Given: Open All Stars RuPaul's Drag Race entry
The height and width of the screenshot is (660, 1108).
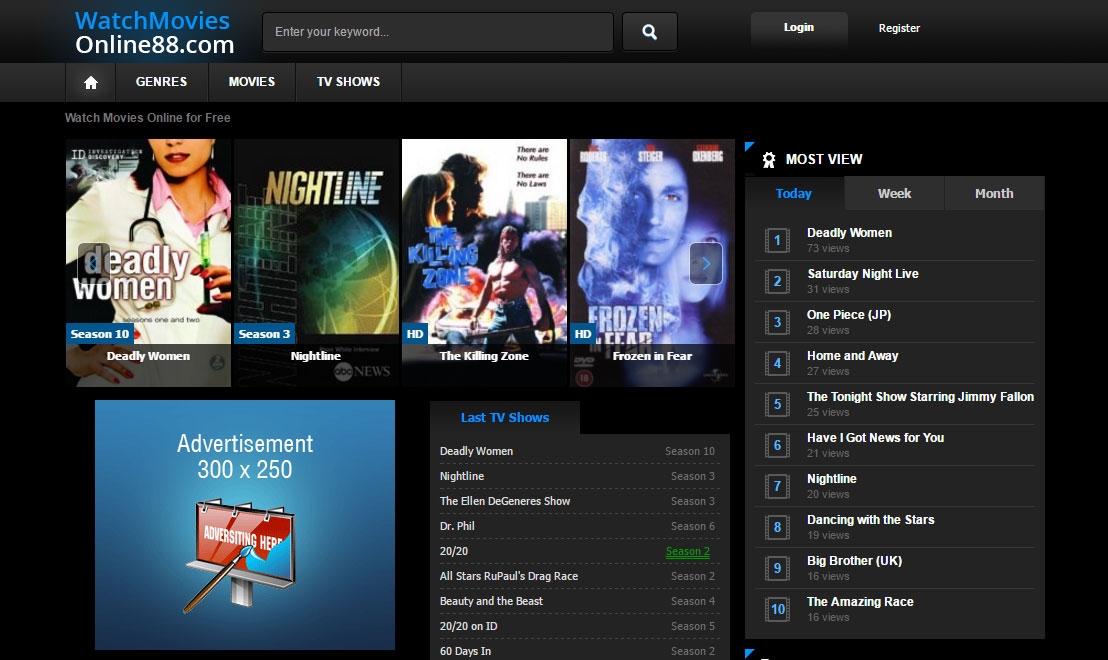Looking at the screenshot, I should [x=509, y=576].
